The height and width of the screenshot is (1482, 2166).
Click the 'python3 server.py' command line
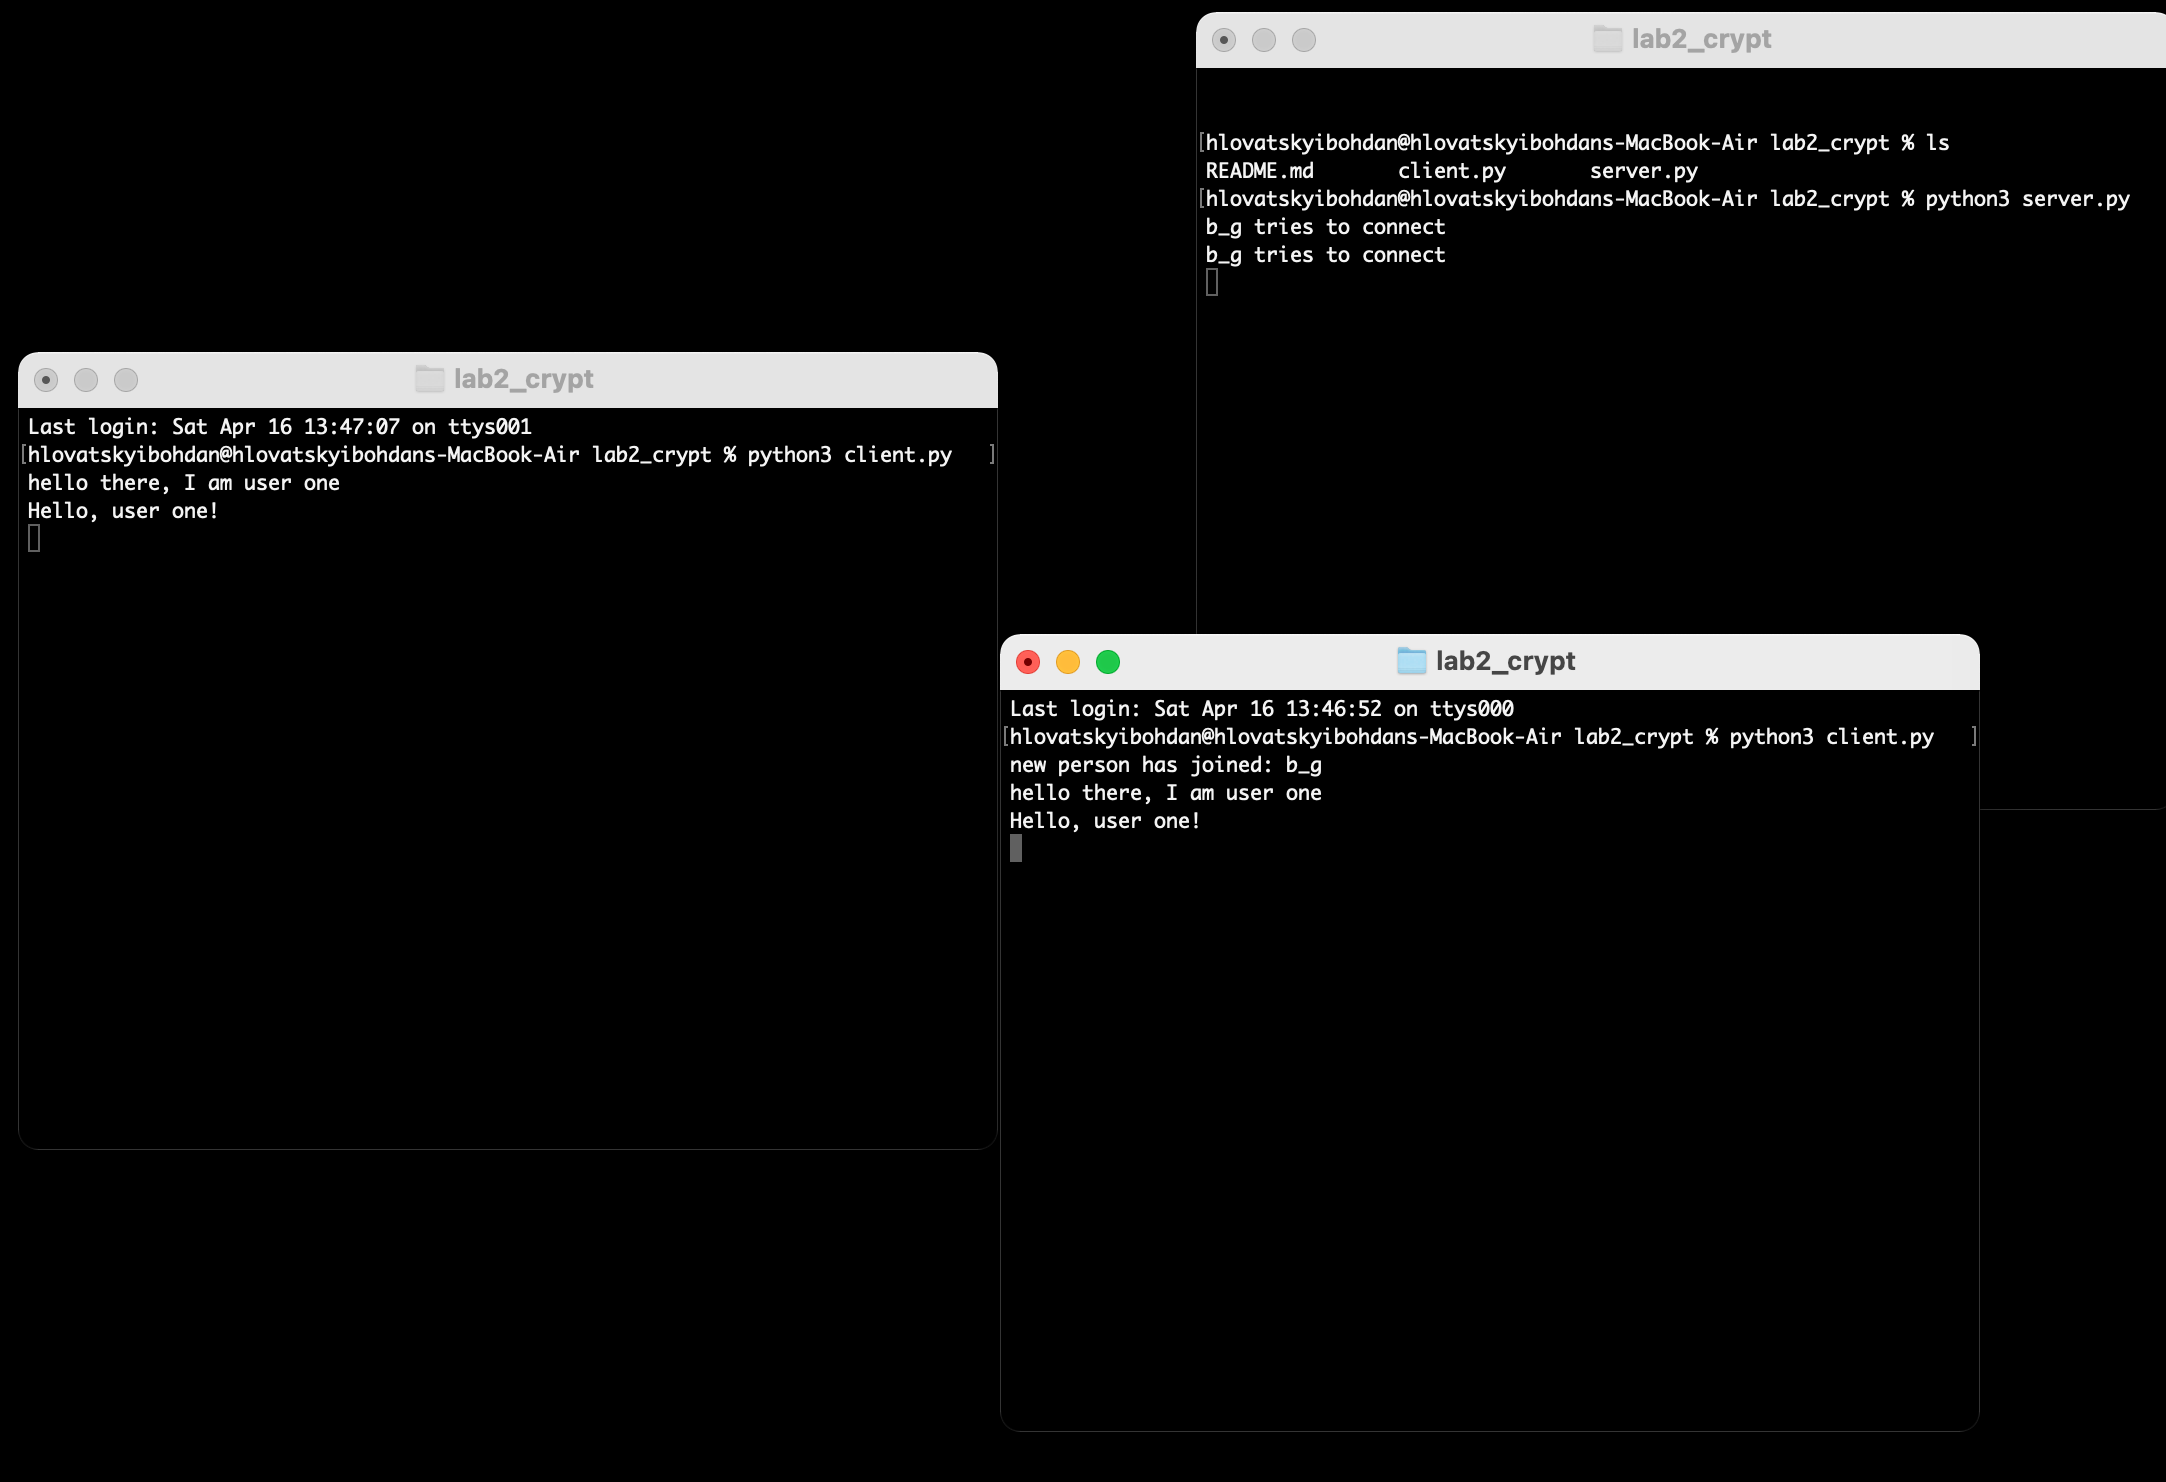pos(2027,199)
